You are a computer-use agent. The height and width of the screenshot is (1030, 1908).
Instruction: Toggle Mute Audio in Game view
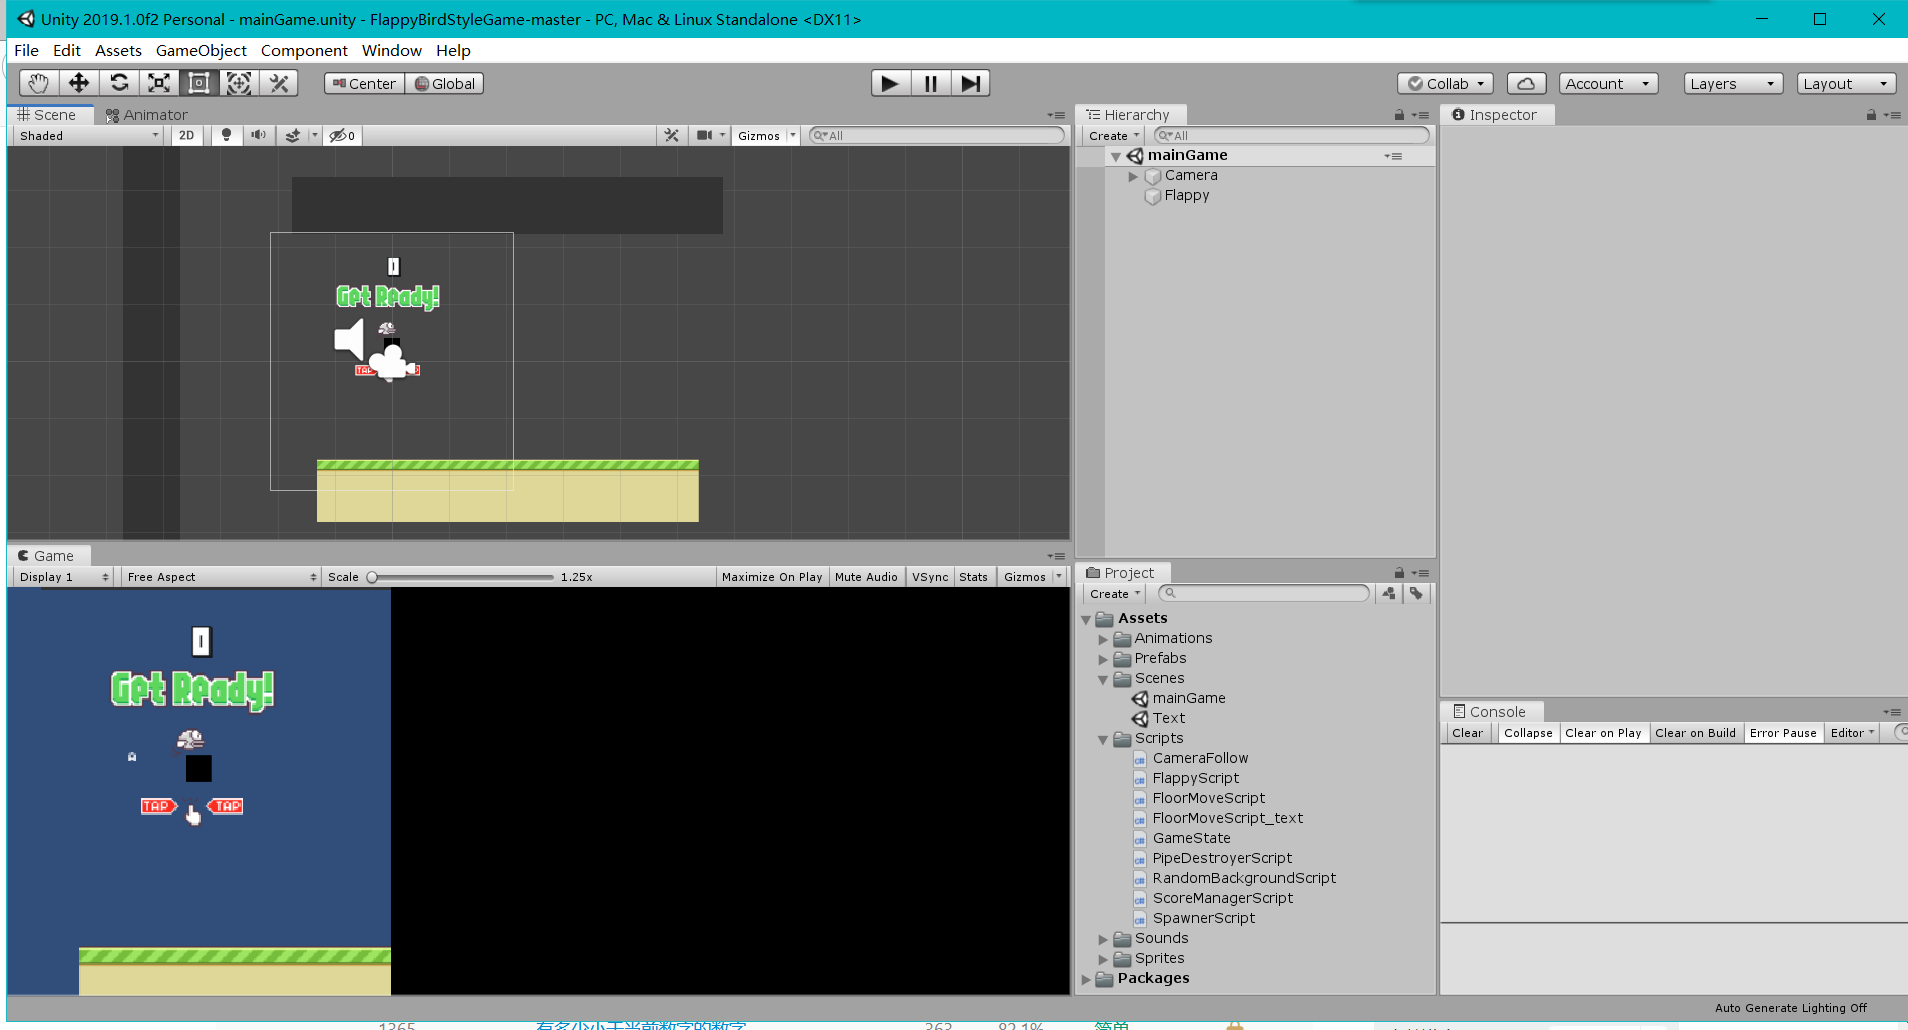[x=866, y=577]
